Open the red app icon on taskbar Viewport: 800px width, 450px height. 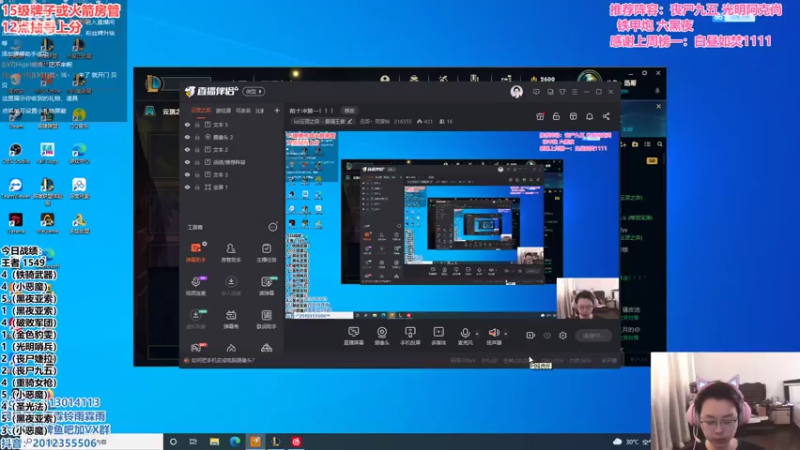coord(296,442)
